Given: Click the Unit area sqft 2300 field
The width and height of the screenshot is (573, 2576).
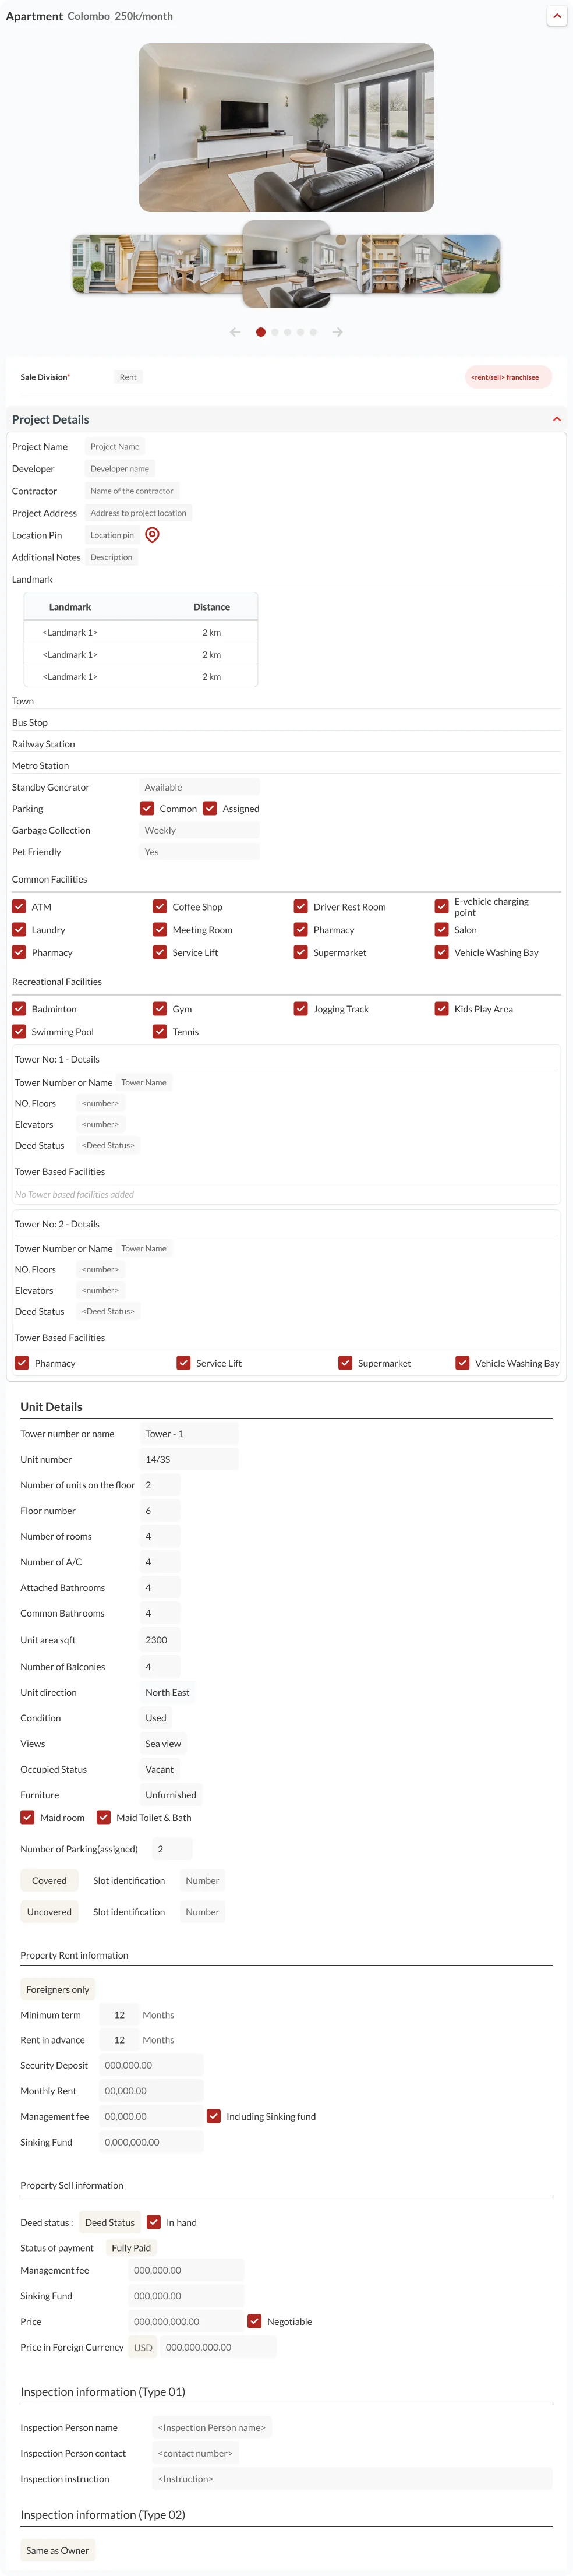Looking at the screenshot, I should (x=160, y=1640).
